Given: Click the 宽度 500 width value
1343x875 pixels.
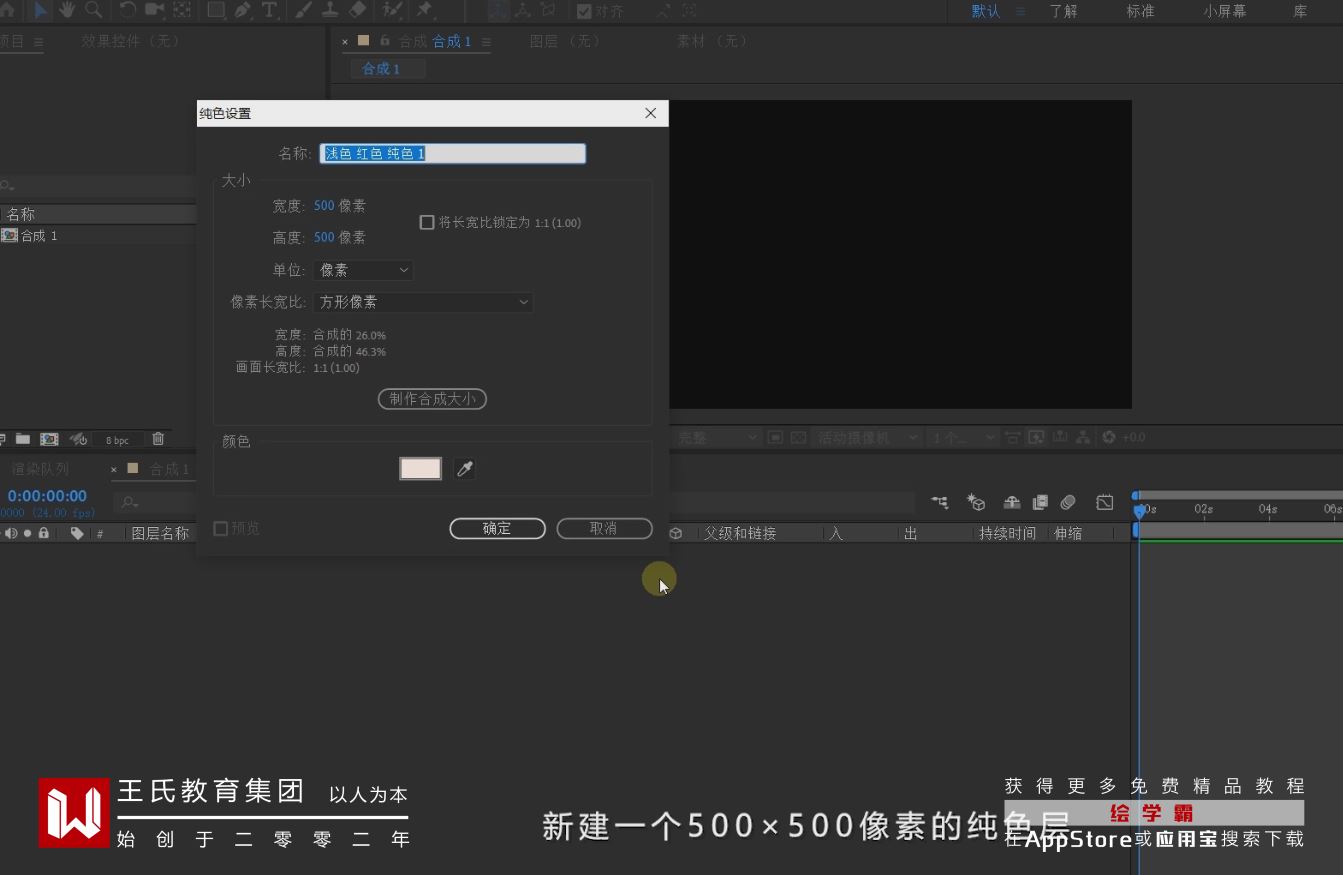Looking at the screenshot, I should (324, 206).
